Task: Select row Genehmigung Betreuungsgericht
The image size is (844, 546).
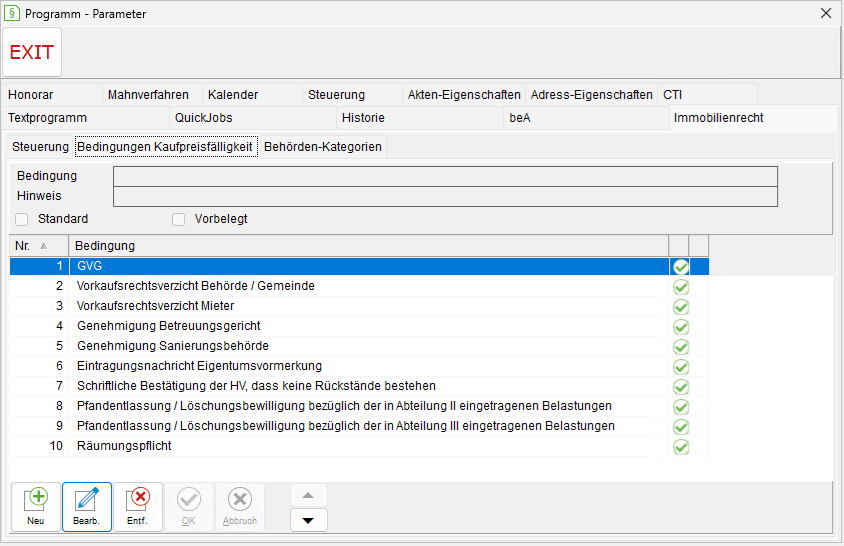Action: [359, 326]
